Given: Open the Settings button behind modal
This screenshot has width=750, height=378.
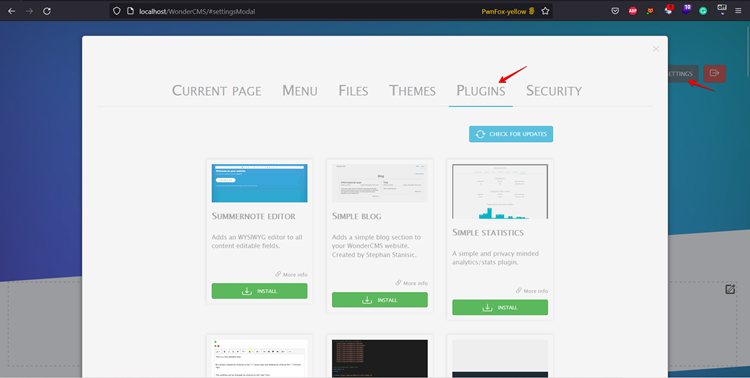Looking at the screenshot, I should [x=683, y=74].
